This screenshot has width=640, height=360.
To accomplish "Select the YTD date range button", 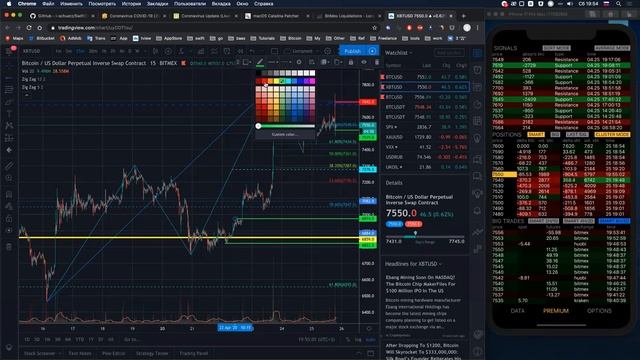I will (80, 339).
